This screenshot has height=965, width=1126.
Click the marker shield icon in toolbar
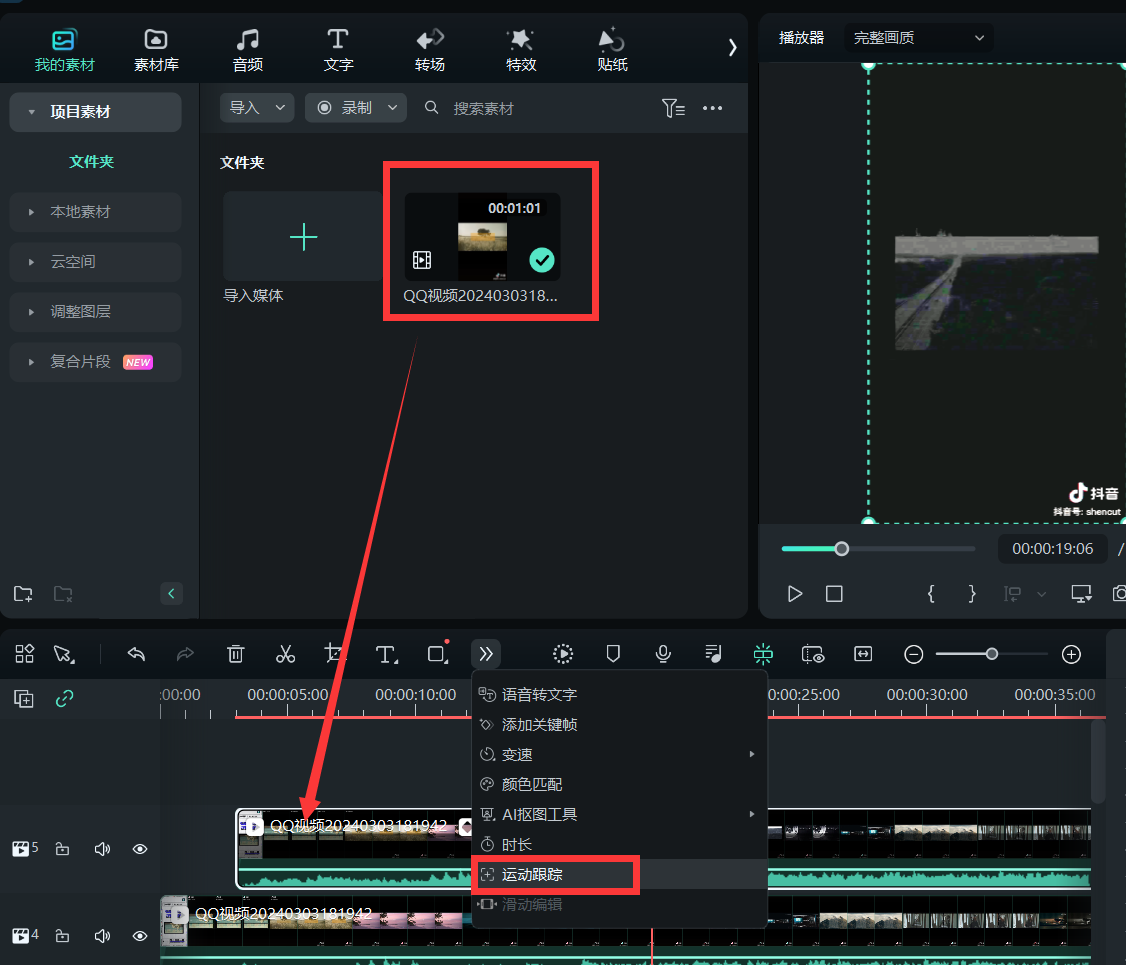(614, 654)
